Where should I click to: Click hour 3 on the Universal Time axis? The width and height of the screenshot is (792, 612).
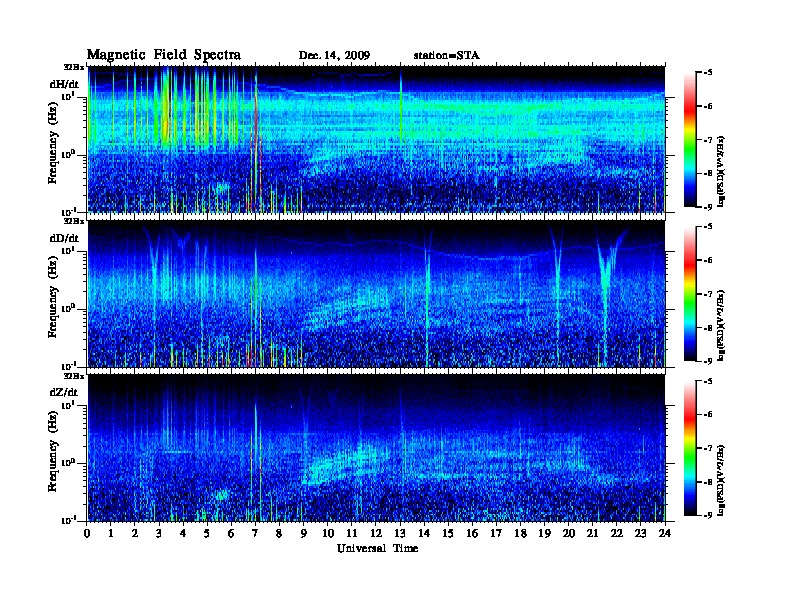pos(159,533)
